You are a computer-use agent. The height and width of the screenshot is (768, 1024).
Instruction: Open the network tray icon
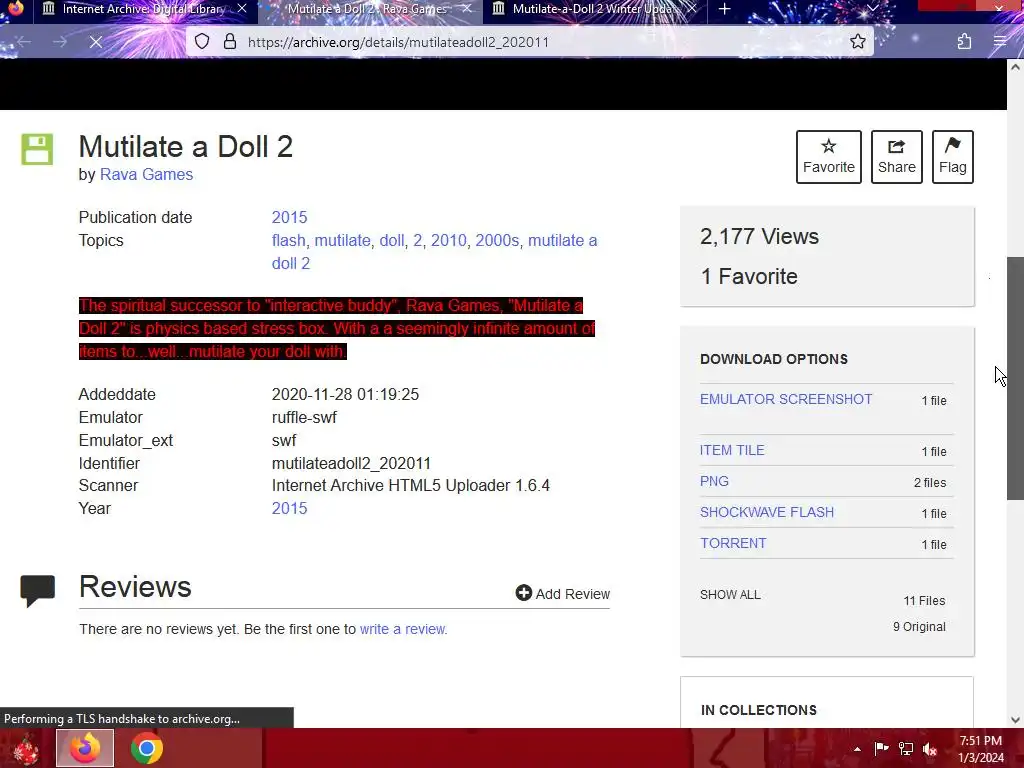(x=906, y=749)
